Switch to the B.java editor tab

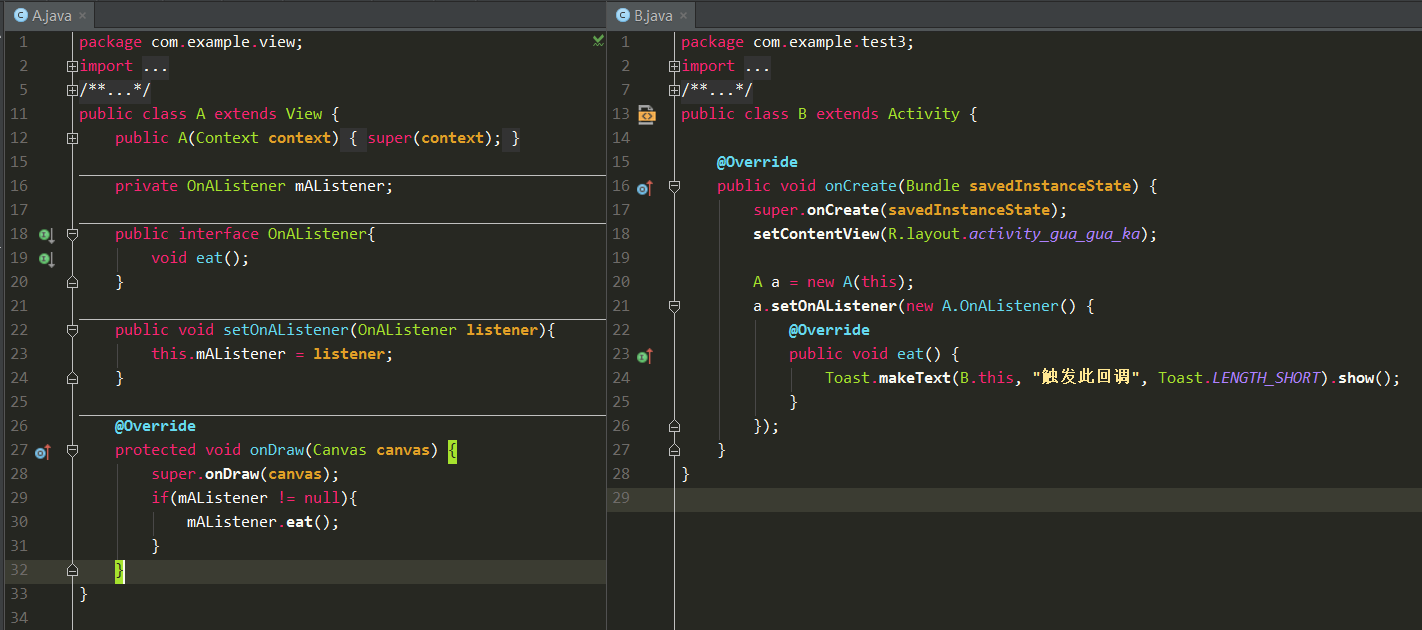652,15
